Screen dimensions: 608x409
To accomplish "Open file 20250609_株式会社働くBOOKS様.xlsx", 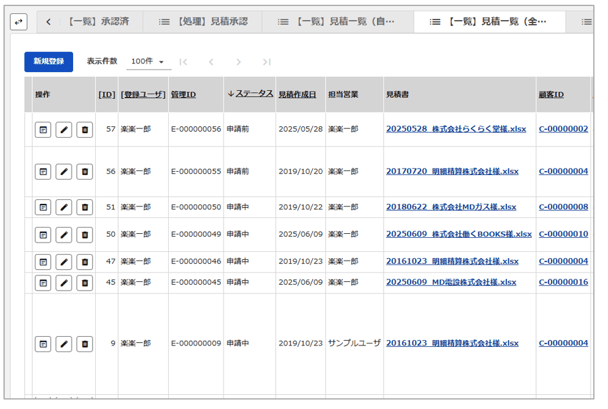I will click(x=459, y=234).
